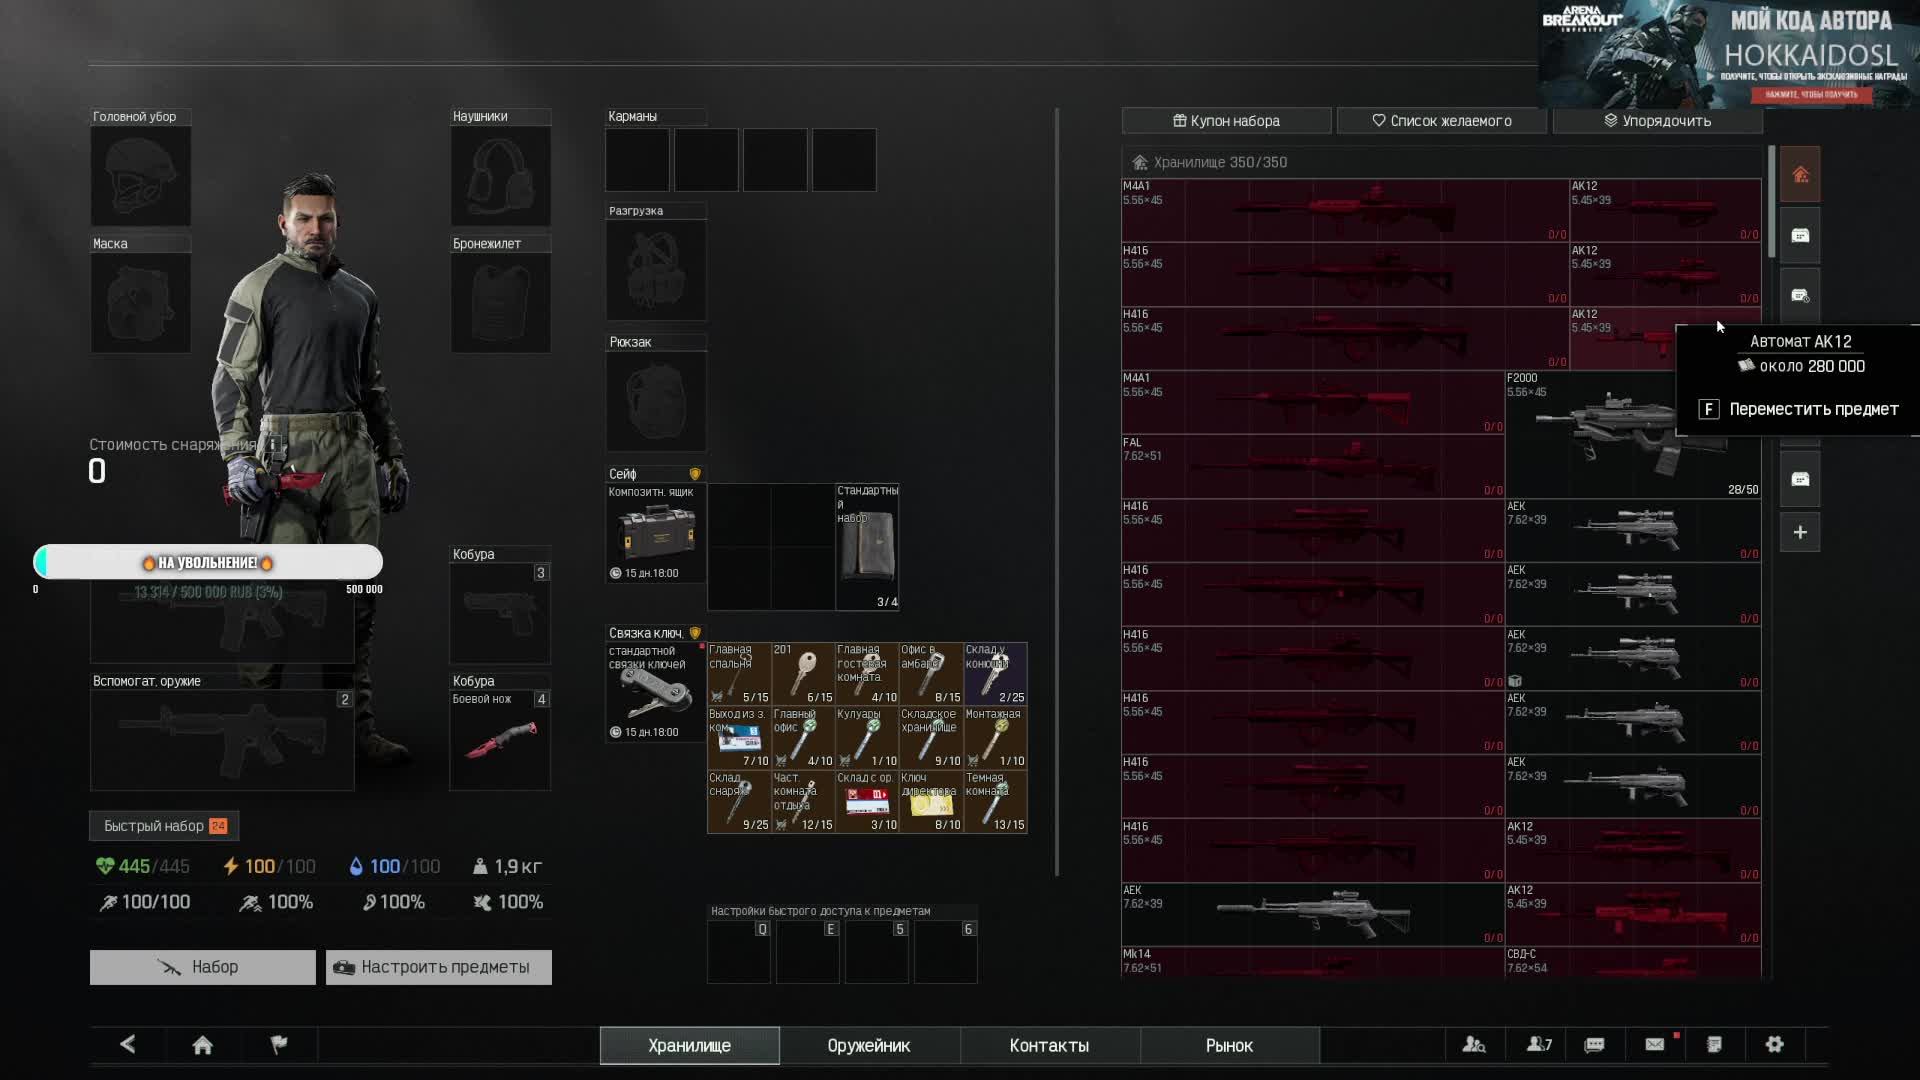Image resolution: width=1920 pixels, height=1080 pixels.
Task: Switch to the Оружейник tab
Action: (x=868, y=1046)
